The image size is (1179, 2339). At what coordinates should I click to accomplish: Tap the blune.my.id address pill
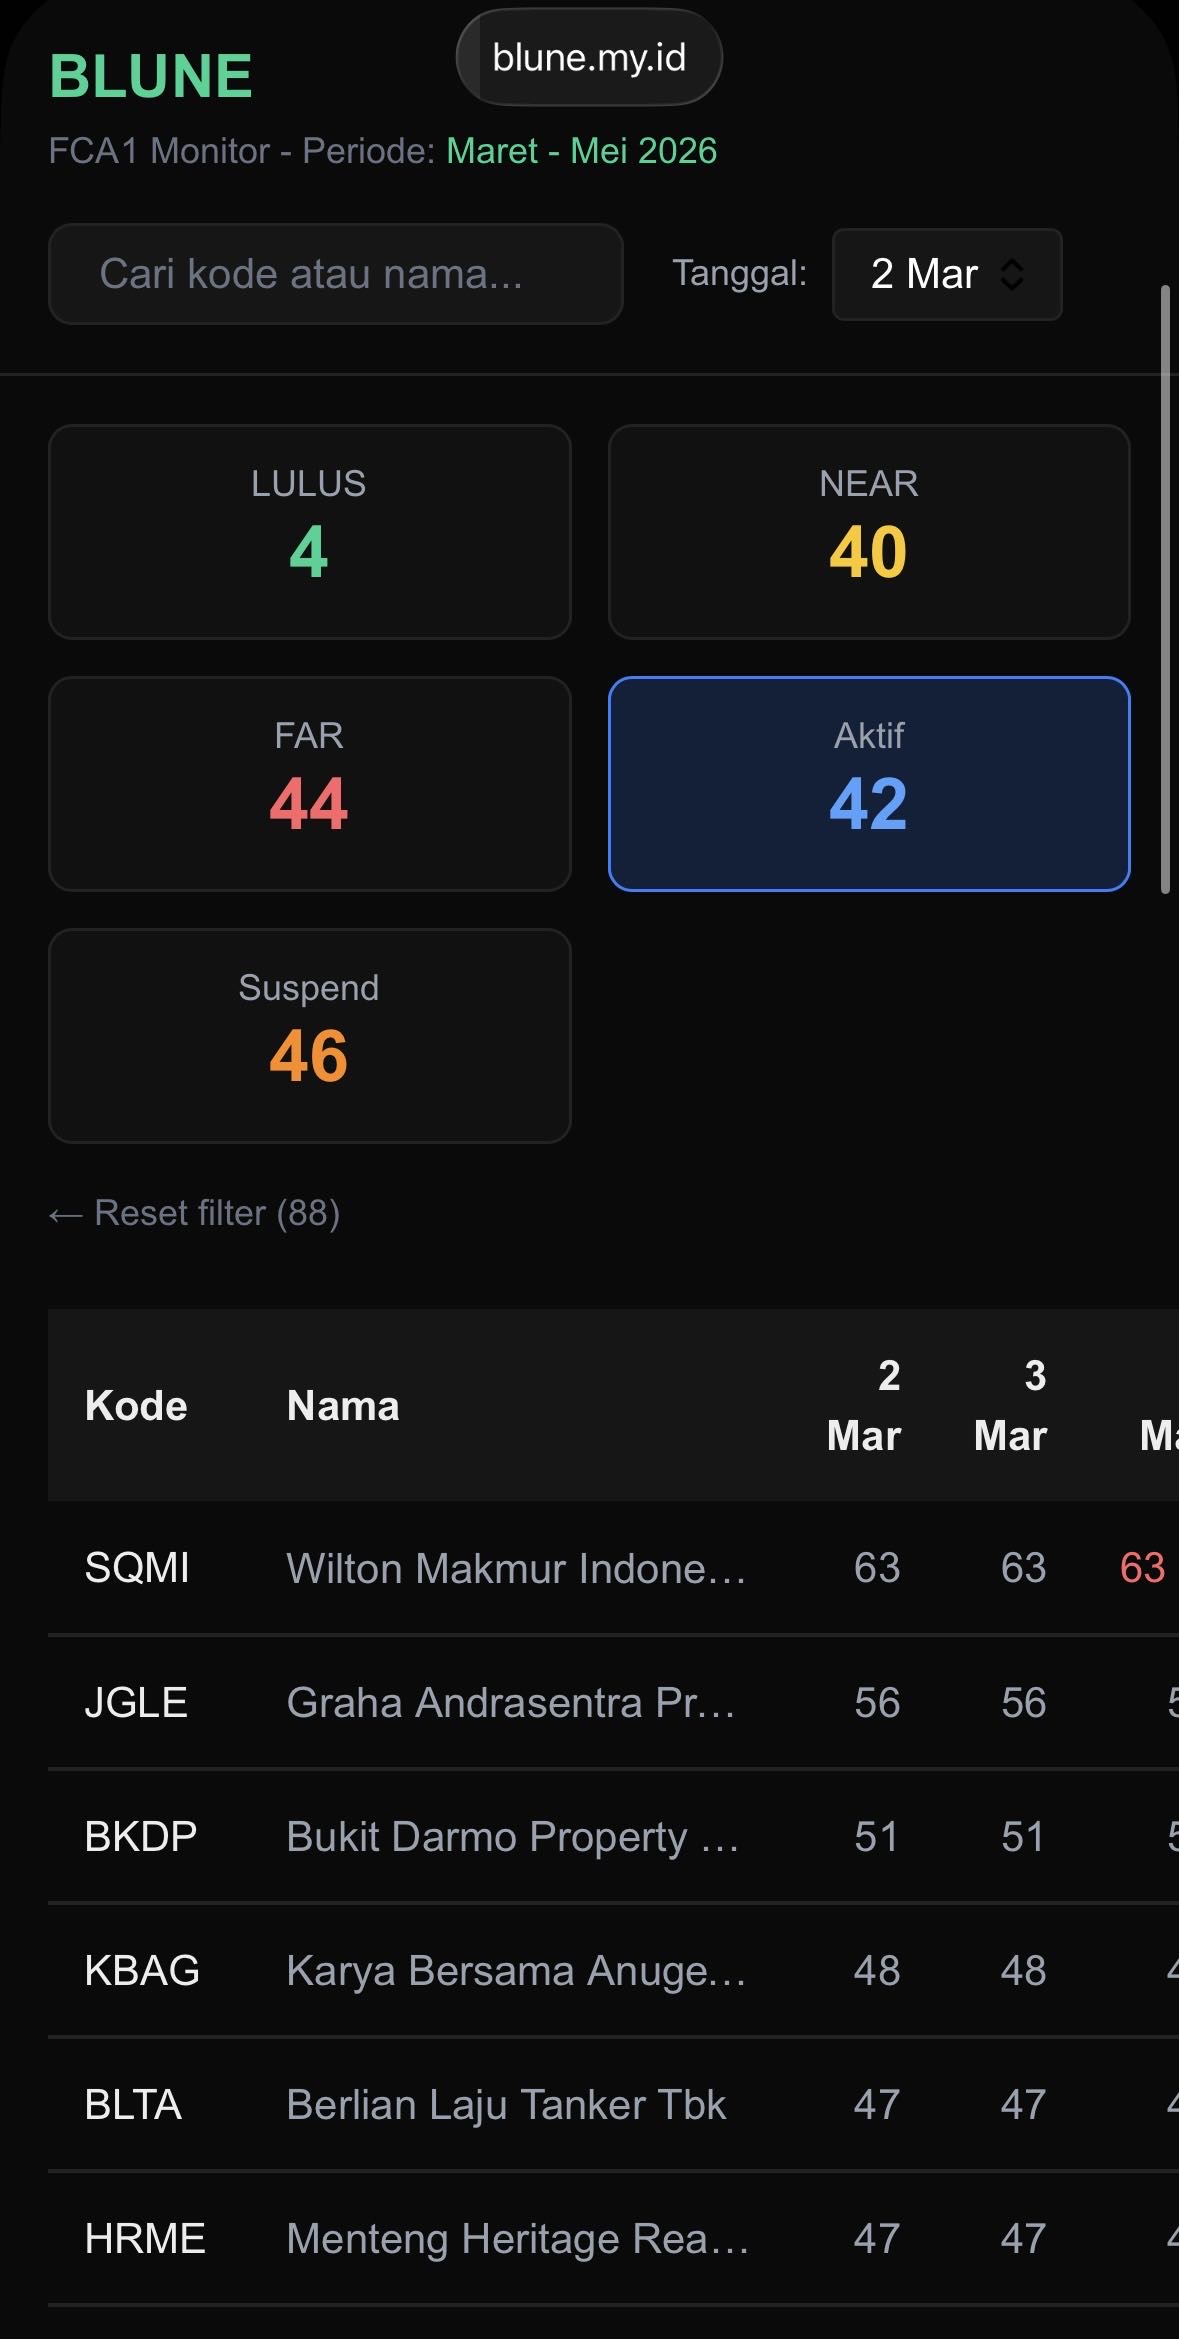589,58
